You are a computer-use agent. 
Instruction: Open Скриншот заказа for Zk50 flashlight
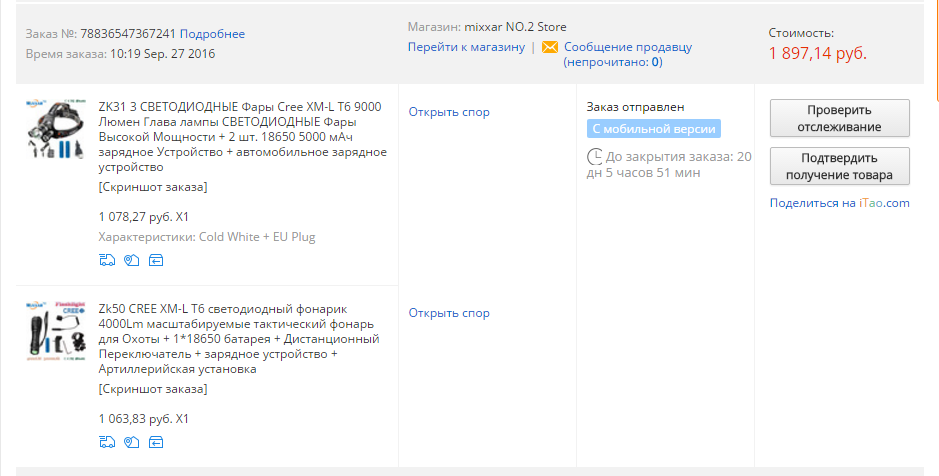(153, 389)
